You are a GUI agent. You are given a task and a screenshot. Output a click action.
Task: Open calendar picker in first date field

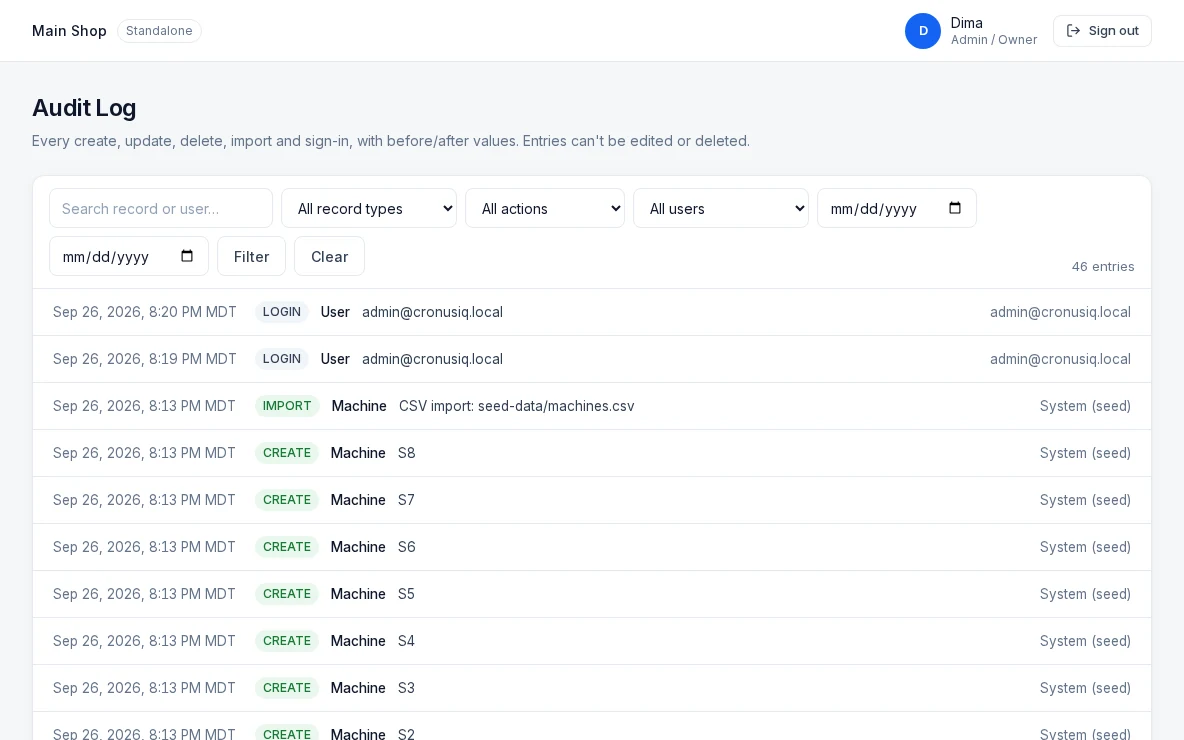pos(954,208)
